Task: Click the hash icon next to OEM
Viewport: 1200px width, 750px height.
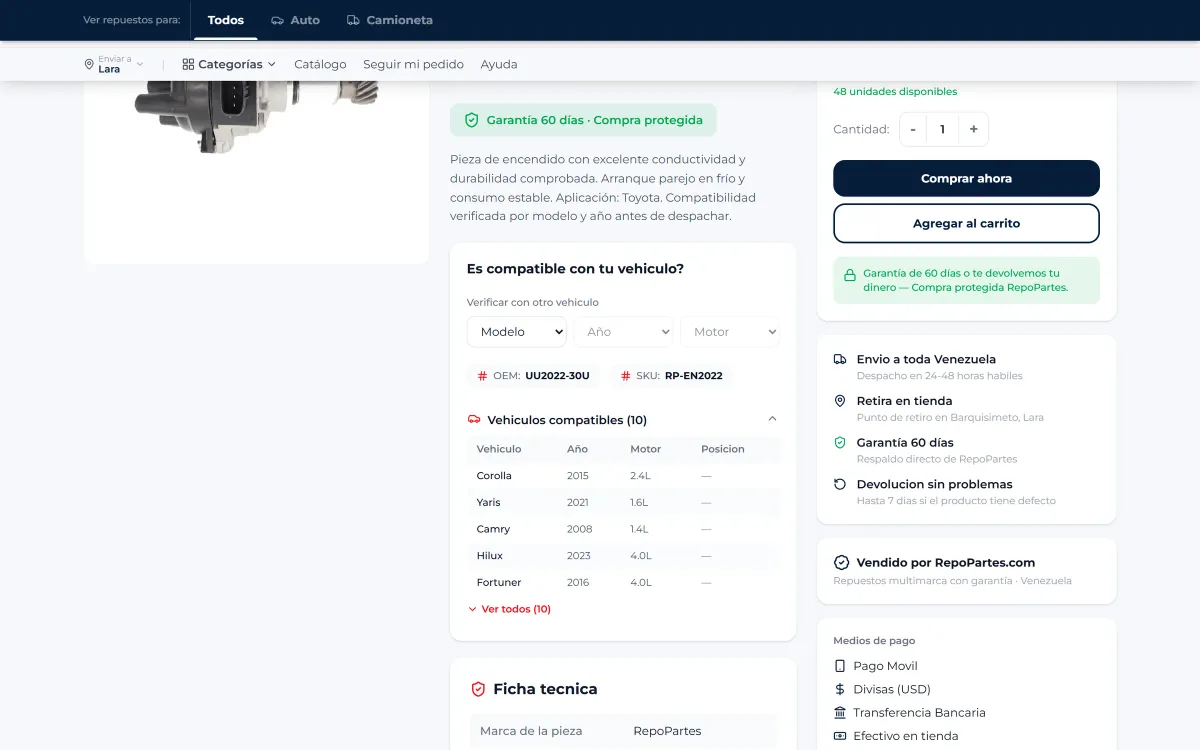Action: coord(482,376)
